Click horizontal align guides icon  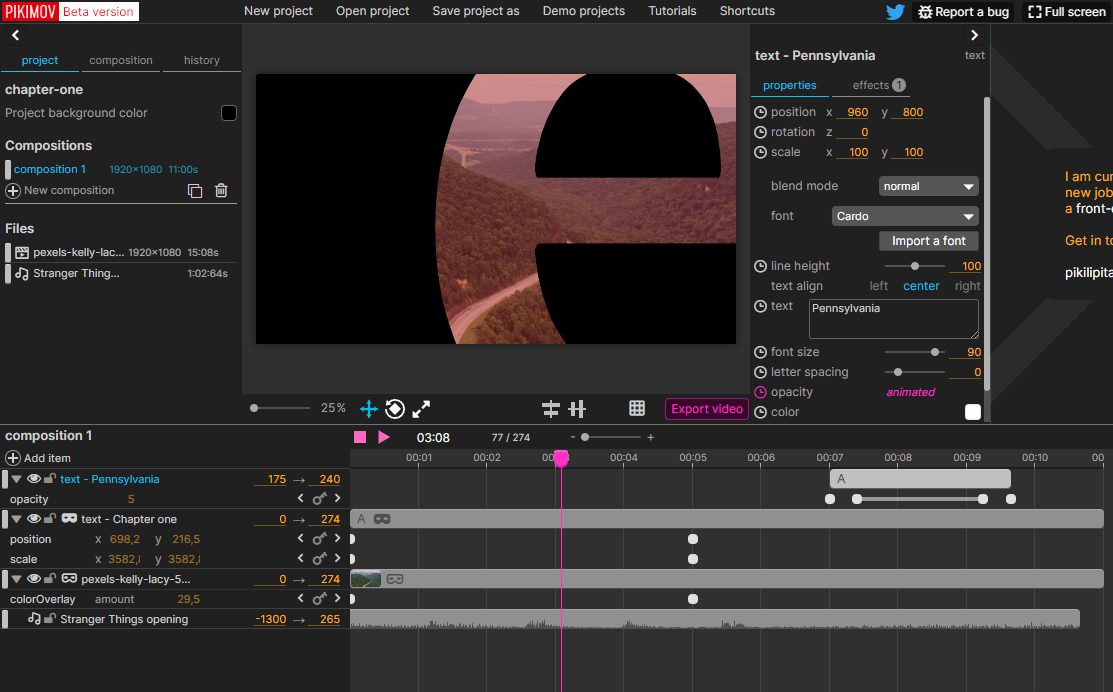(x=551, y=409)
